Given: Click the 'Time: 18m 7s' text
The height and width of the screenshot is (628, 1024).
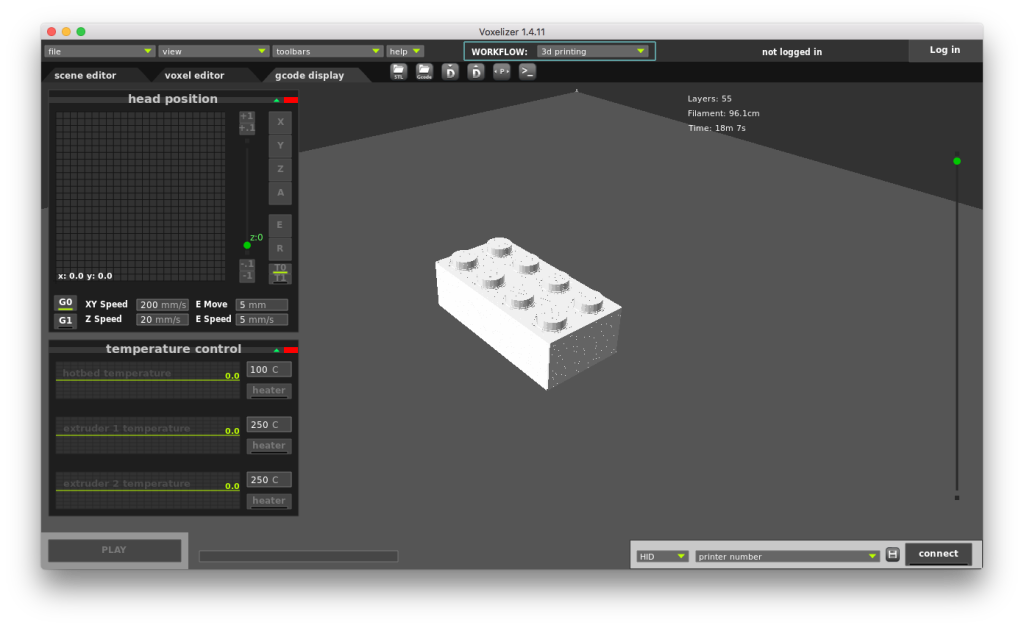Looking at the screenshot, I should (716, 128).
